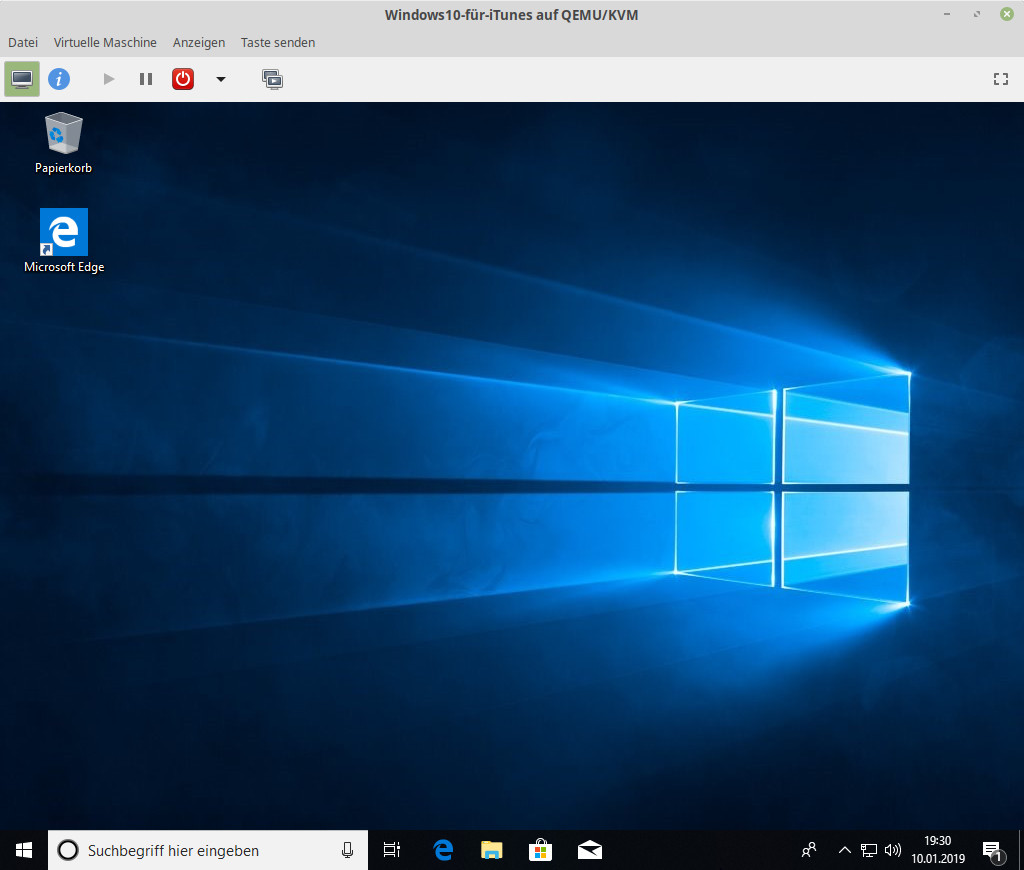This screenshot has height=870, width=1024.
Task: Show the graphical console view
Action: click(22, 79)
